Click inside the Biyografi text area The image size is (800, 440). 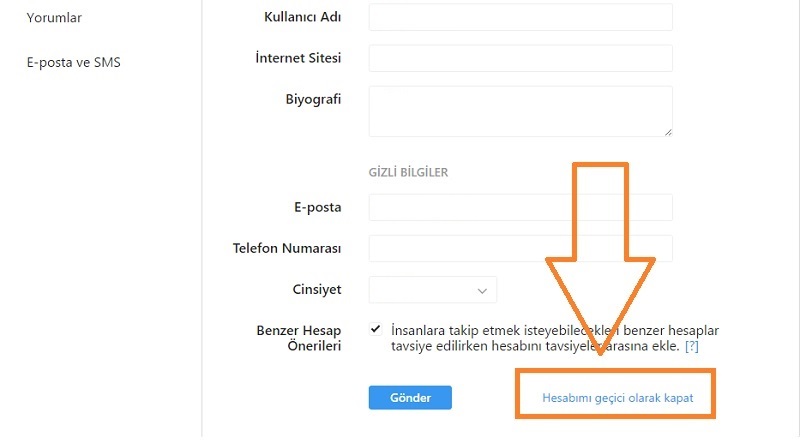(x=520, y=111)
